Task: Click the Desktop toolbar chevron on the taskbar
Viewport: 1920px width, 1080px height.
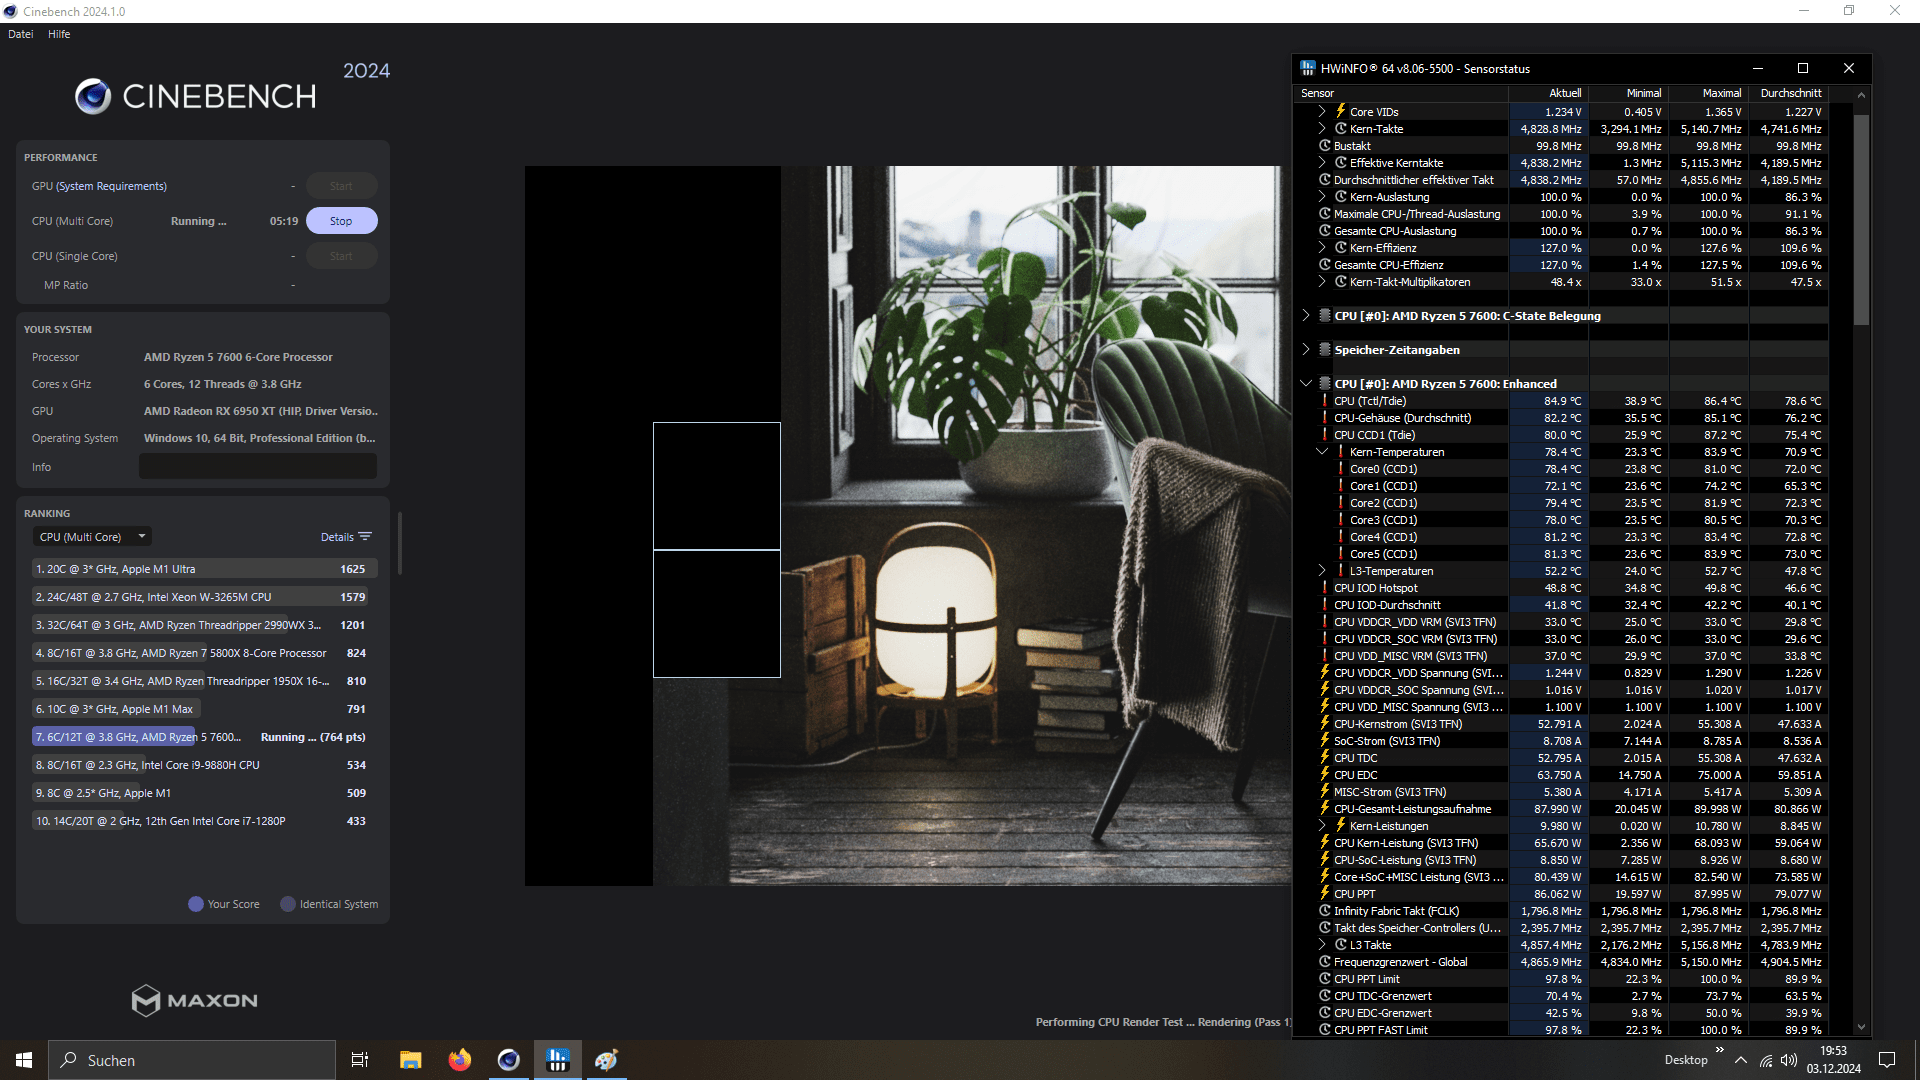Action: tap(1720, 1050)
